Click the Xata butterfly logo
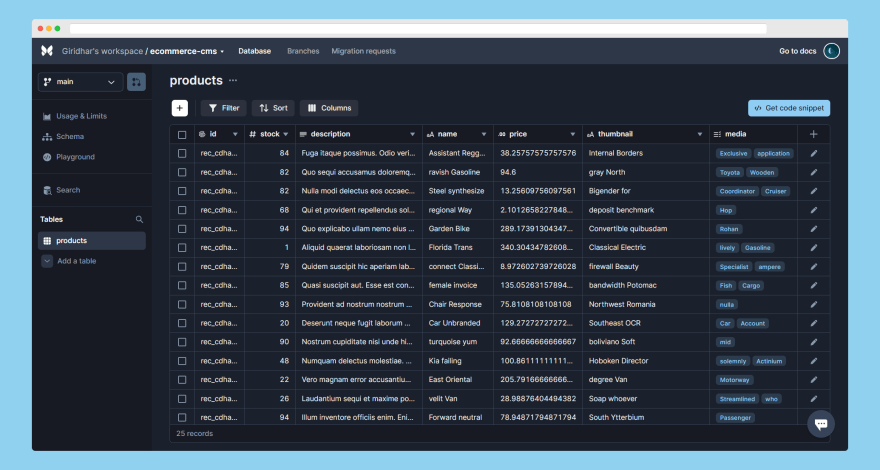The image size is (880, 470). coord(47,51)
